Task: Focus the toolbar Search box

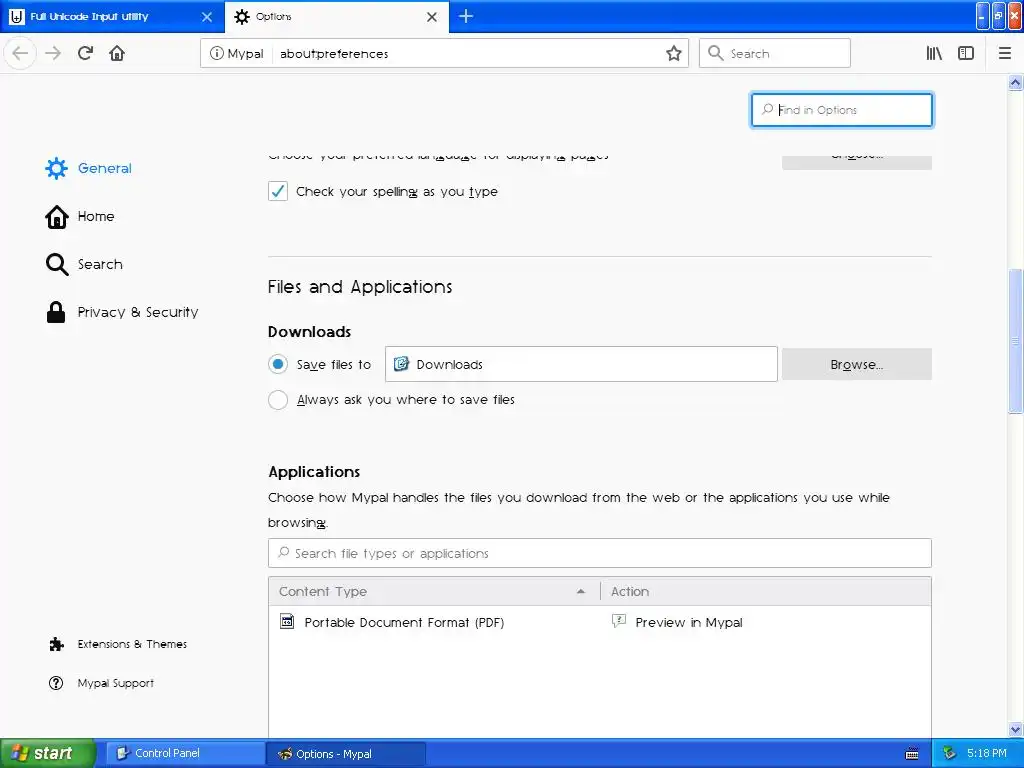Action: coord(775,54)
